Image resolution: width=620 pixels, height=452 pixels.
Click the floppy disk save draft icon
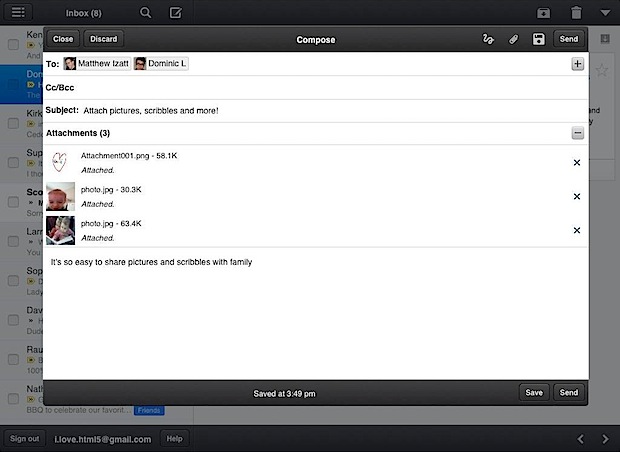coord(538,39)
